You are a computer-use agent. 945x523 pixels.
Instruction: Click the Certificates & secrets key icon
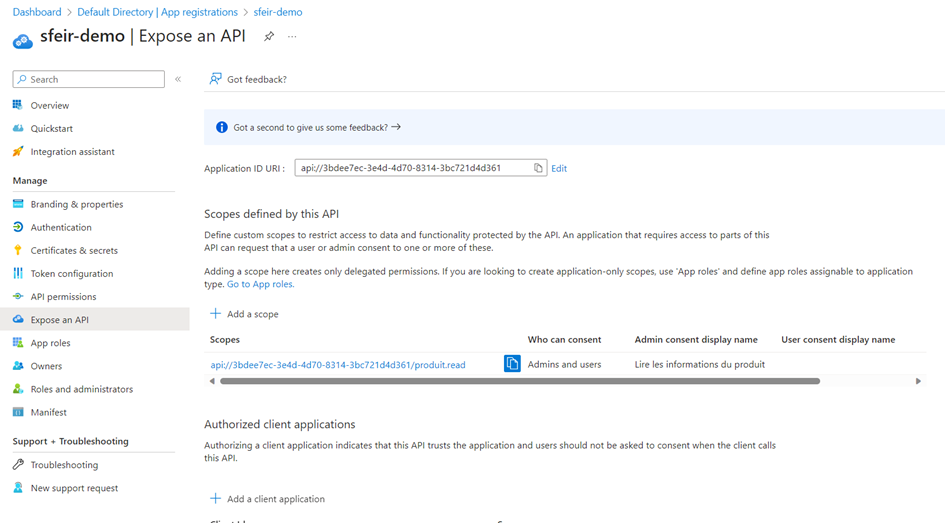(18, 250)
